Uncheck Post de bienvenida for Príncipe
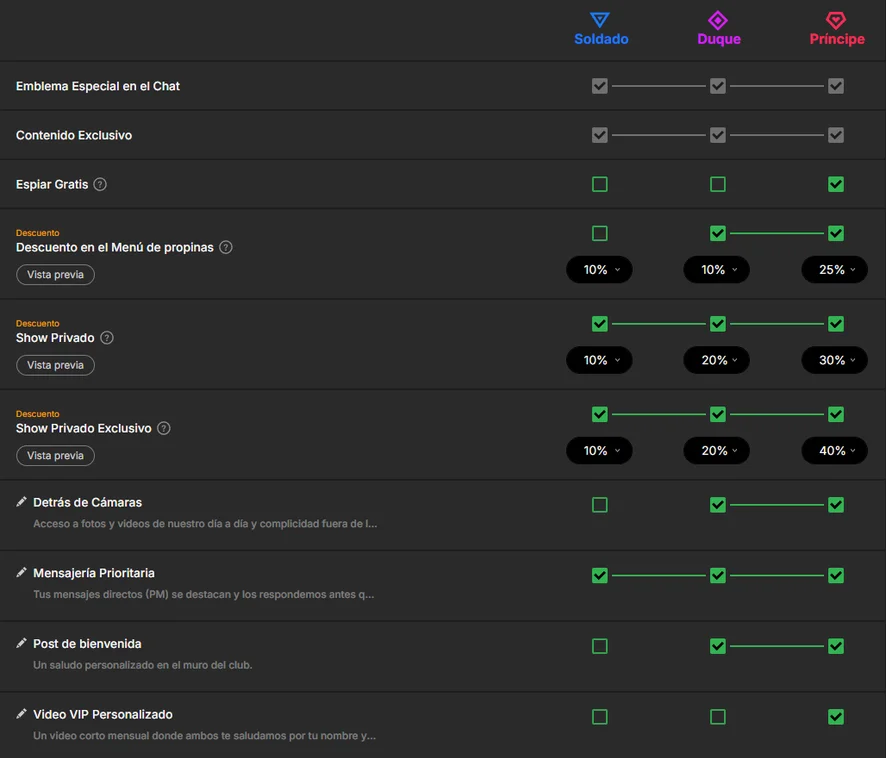The image size is (886, 758). point(836,646)
